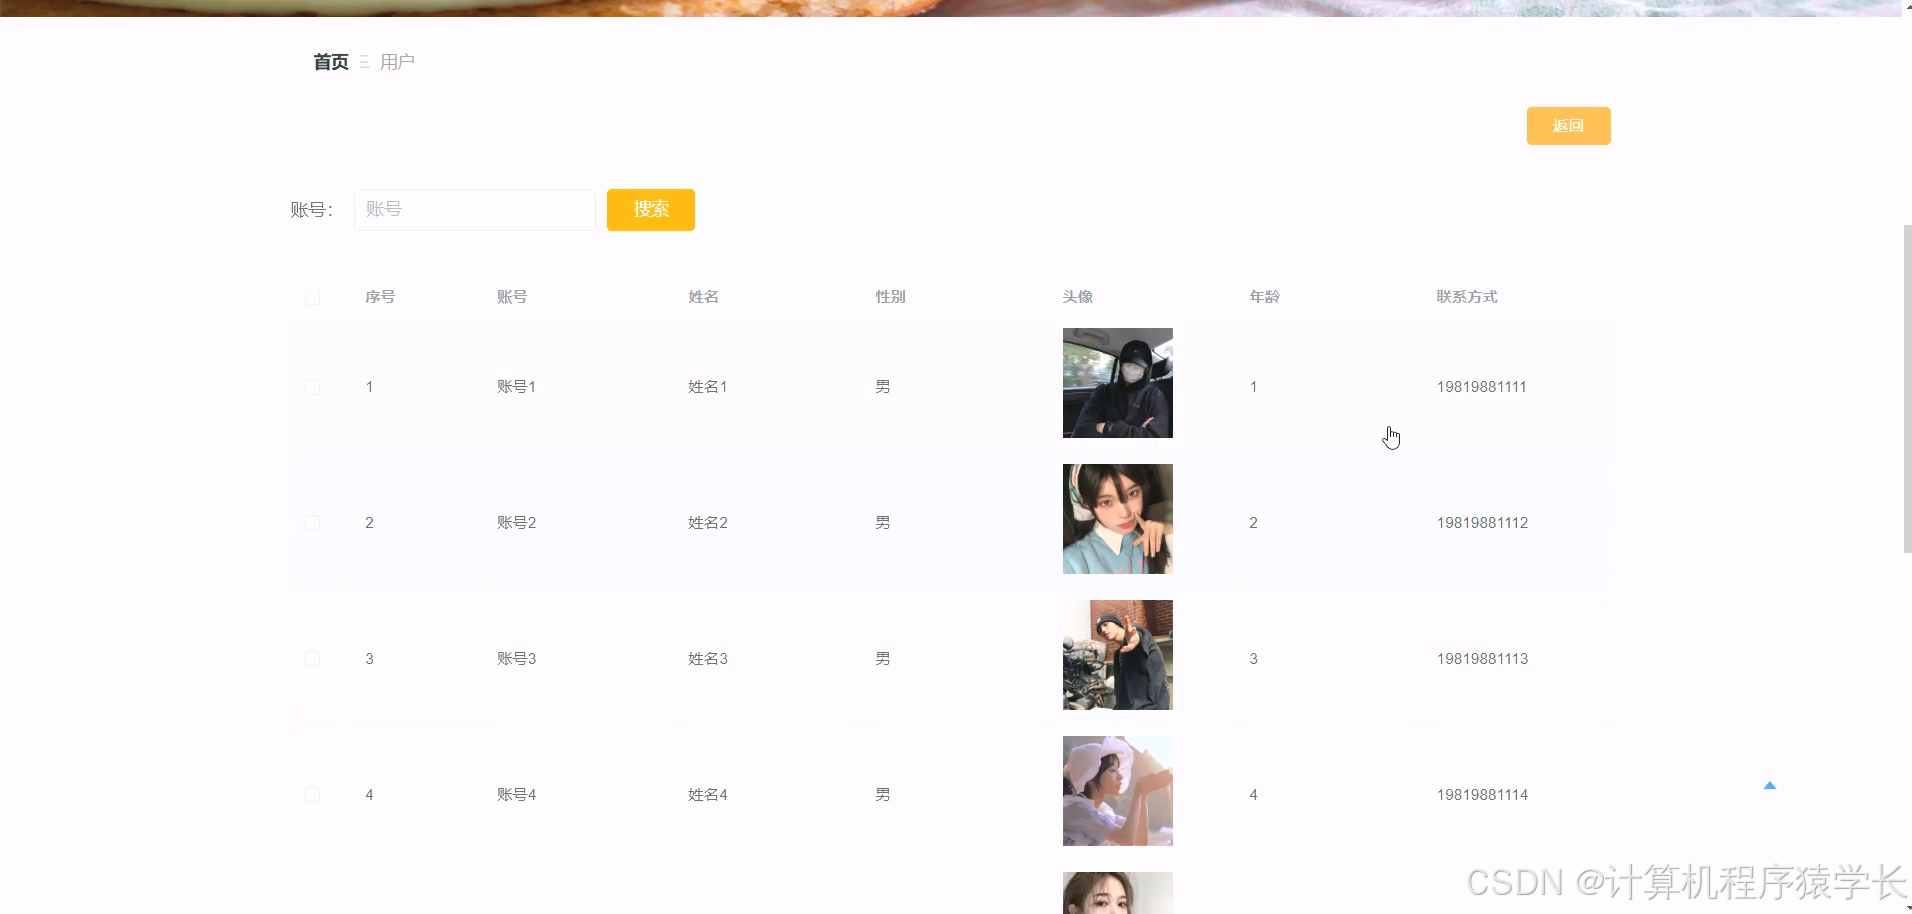
Task: Click the back-to-top arrow icon
Action: pyautogui.click(x=1770, y=786)
